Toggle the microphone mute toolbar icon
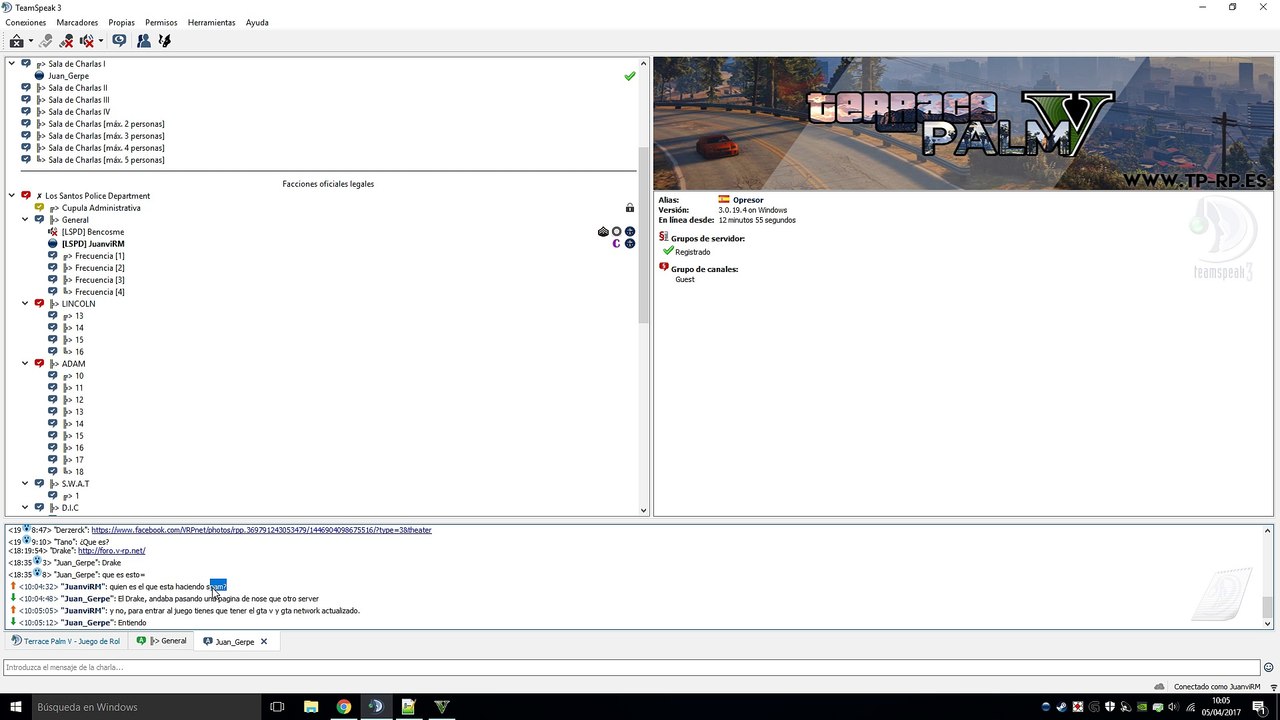 click(x=66, y=41)
